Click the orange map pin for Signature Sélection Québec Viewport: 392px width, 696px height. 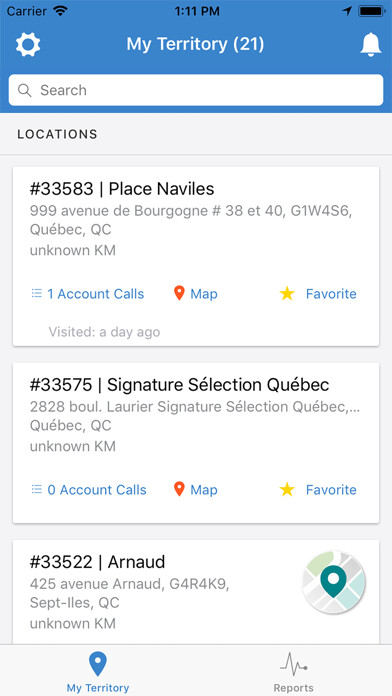[179, 489]
